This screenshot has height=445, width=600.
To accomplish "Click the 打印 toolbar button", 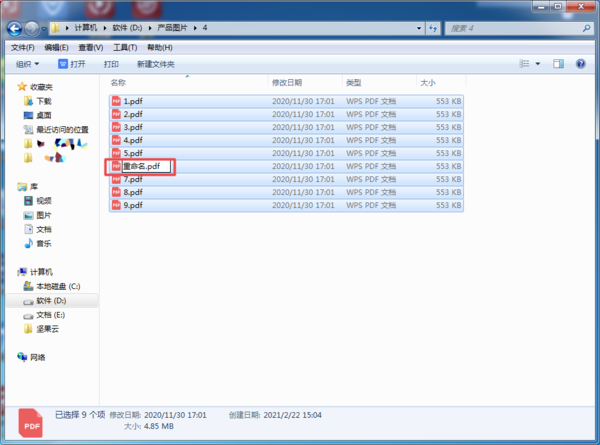I will pyautogui.click(x=111, y=64).
